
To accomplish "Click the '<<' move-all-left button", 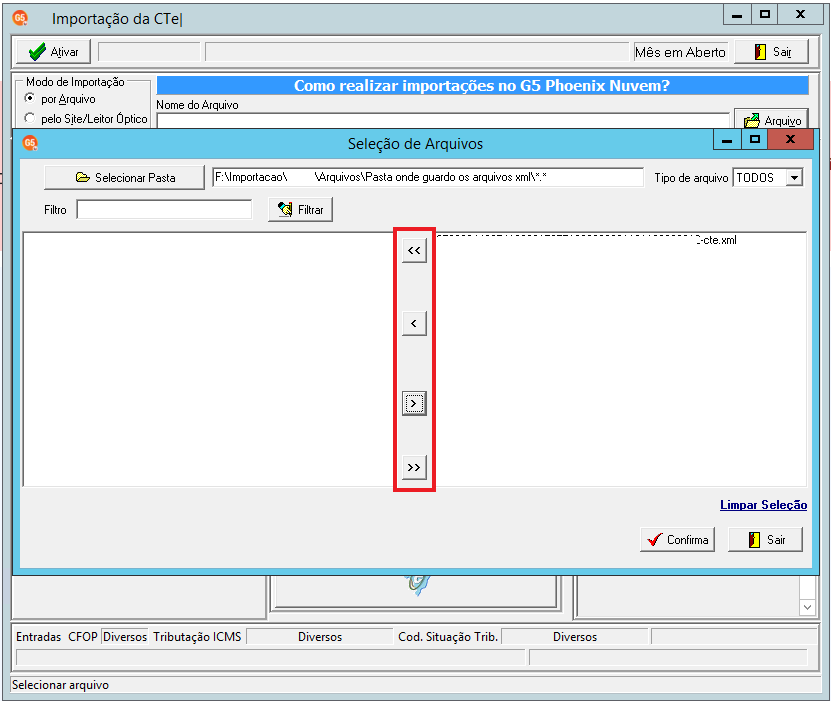I will click(414, 251).
